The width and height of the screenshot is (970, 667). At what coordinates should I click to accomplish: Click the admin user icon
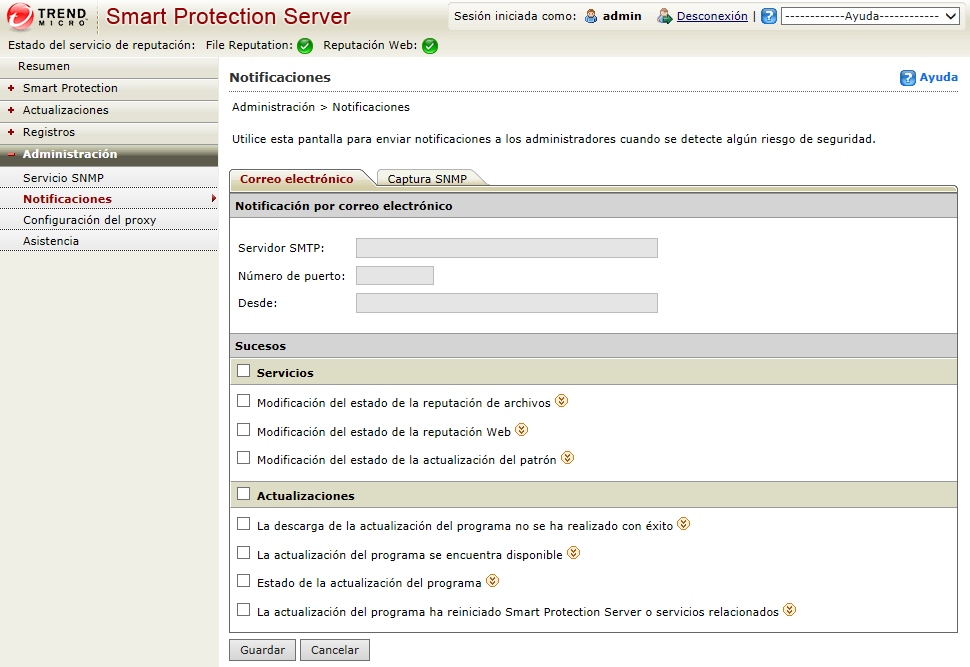coord(591,17)
